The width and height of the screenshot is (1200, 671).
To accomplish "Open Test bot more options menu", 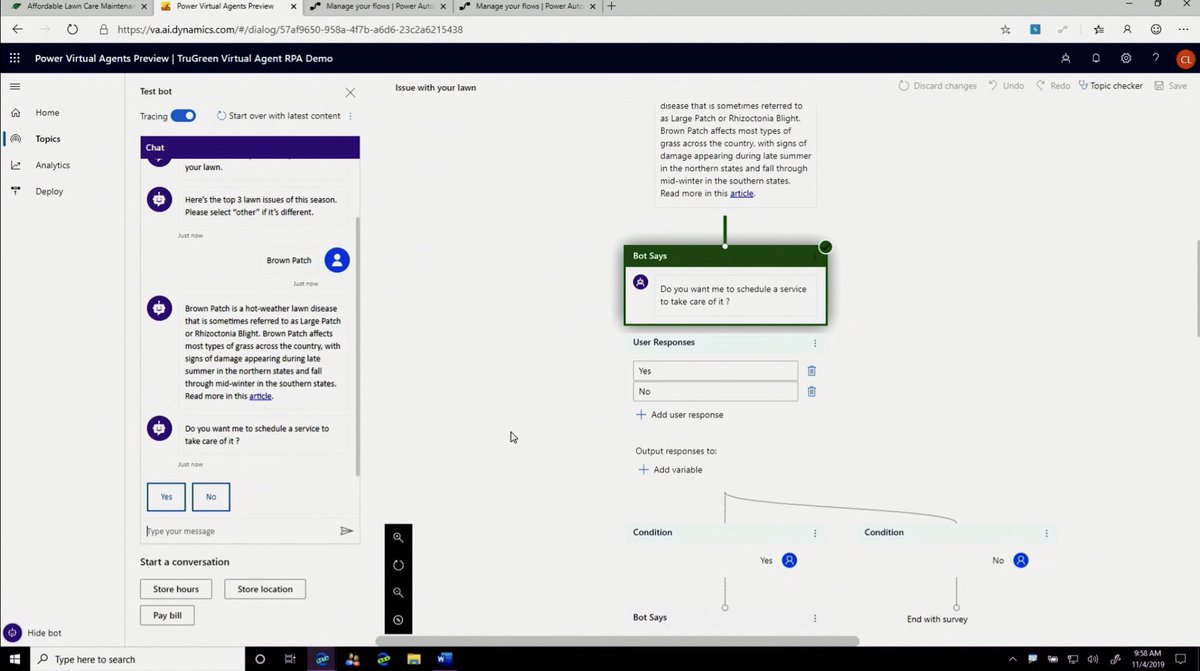I will coord(350,116).
